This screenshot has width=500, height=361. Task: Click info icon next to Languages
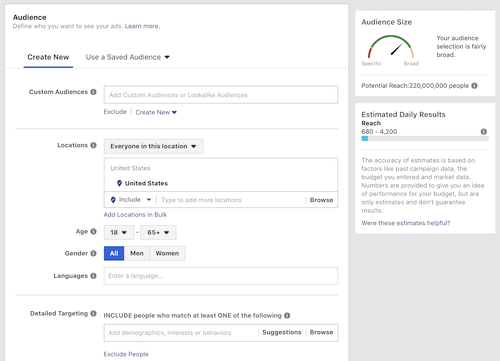tap(93, 276)
